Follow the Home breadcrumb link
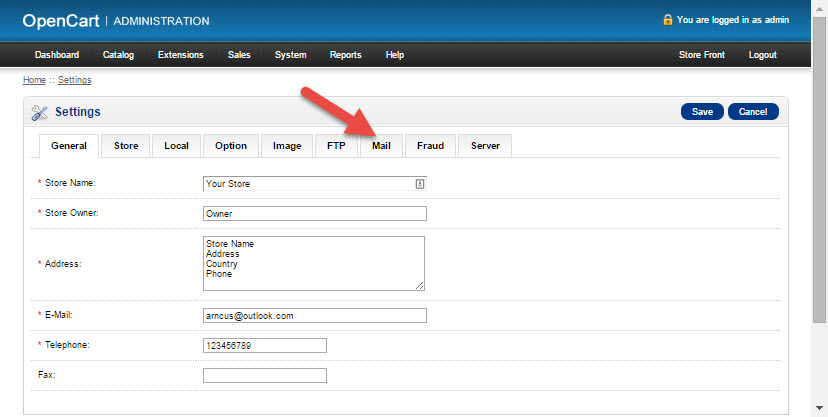Image resolution: width=828 pixels, height=417 pixels. click(34, 80)
